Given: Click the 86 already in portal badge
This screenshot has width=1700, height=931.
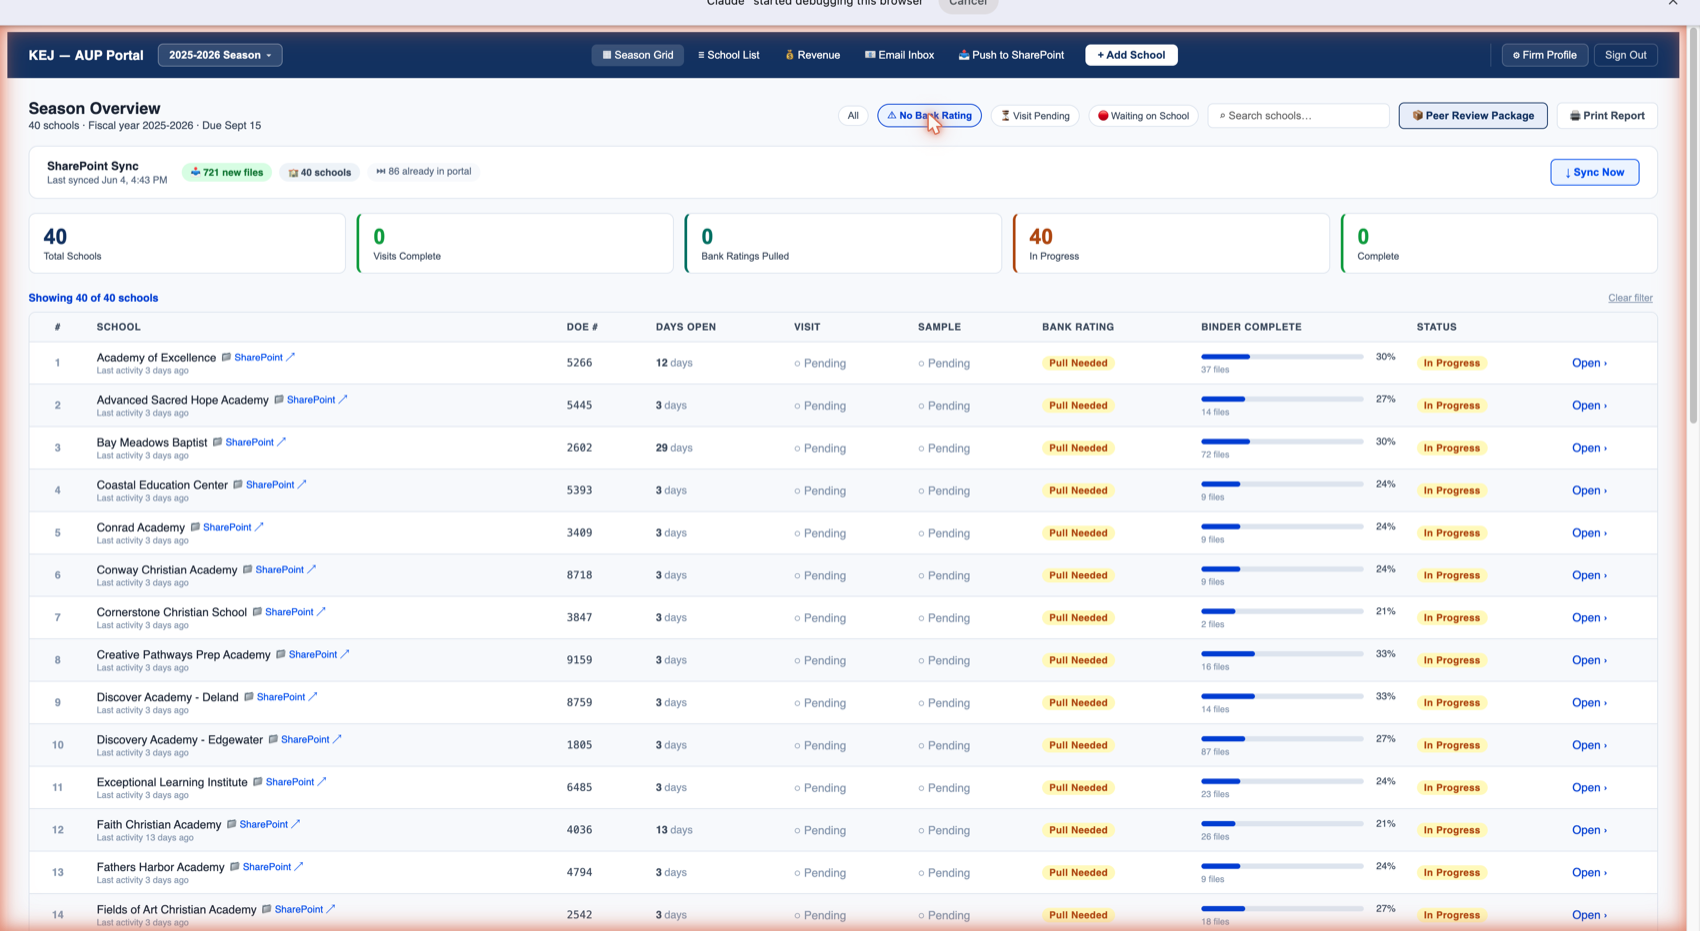Looking at the screenshot, I should click(424, 171).
